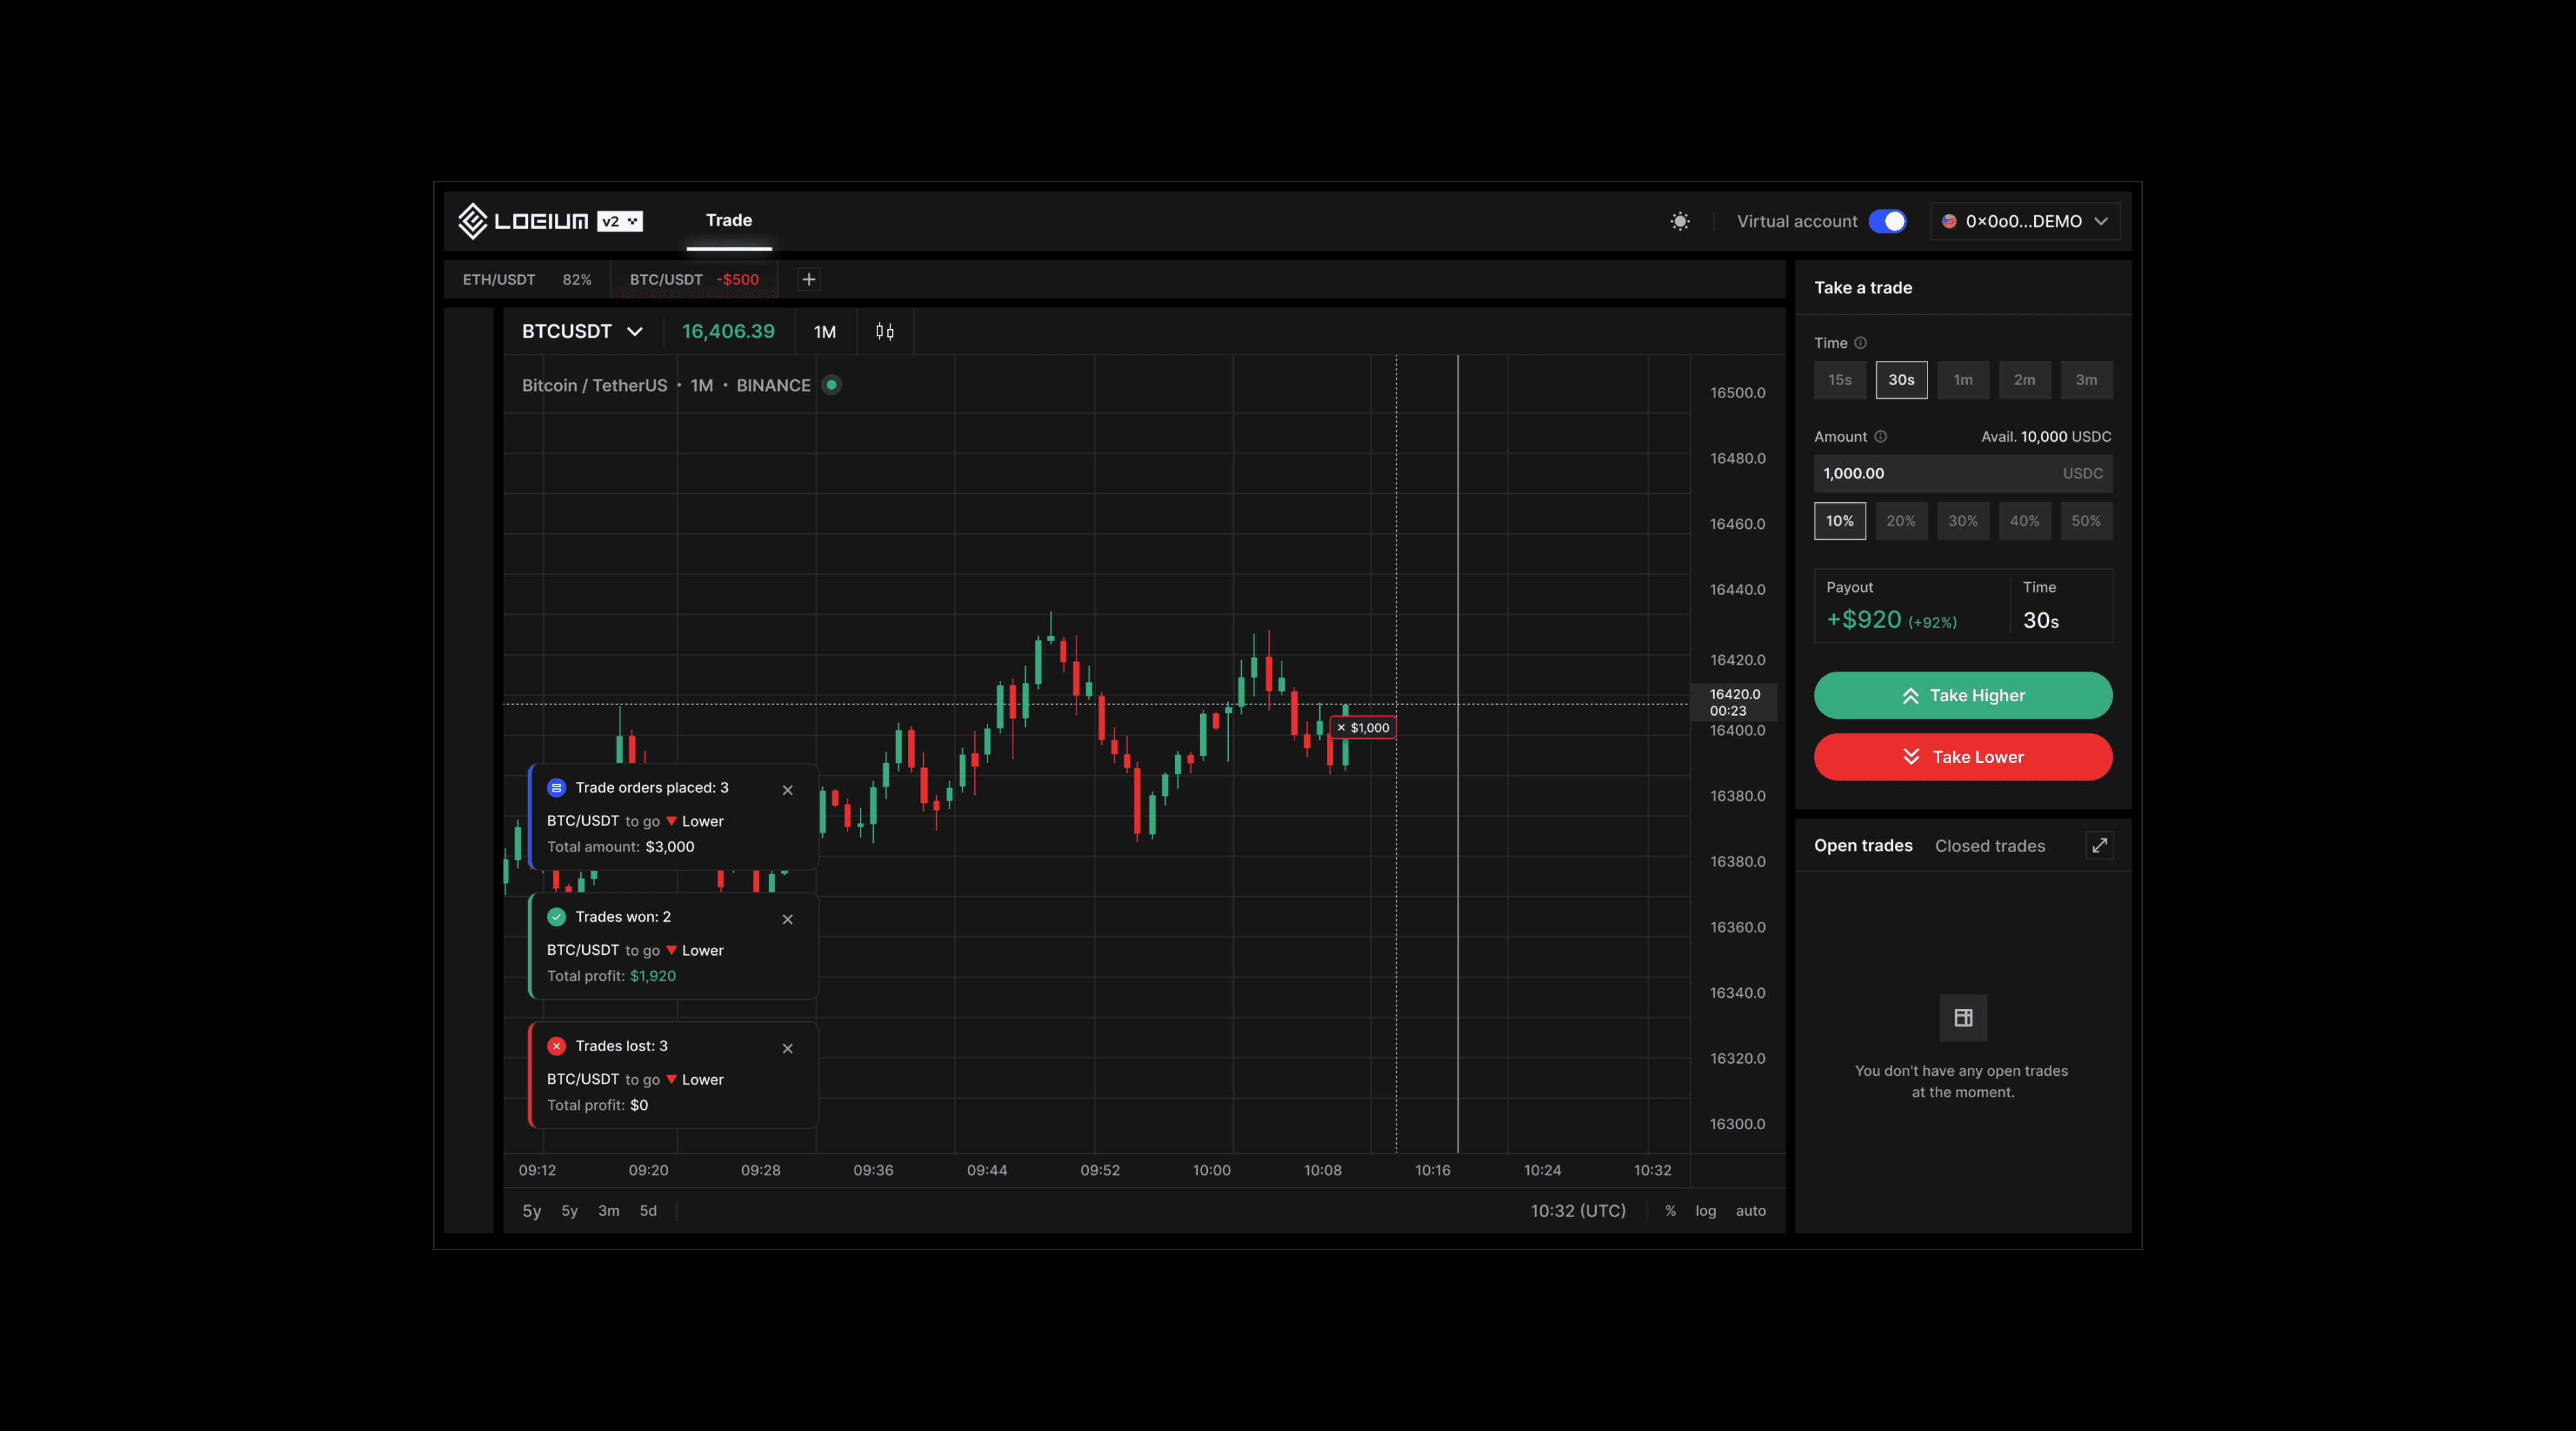Image resolution: width=2576 pixels, height=1431 pixels.
Task: Toggle the Virtual account switch
Action: click(x=1887, y=221)
